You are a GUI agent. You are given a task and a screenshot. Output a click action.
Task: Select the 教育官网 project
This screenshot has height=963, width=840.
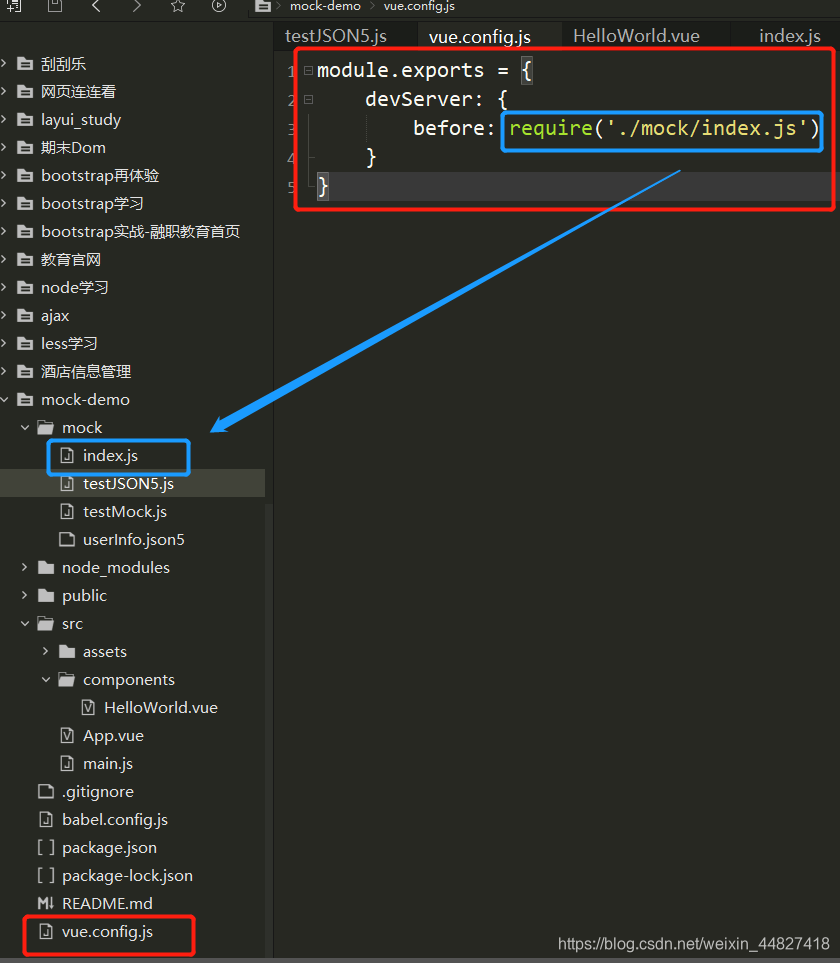71,260
